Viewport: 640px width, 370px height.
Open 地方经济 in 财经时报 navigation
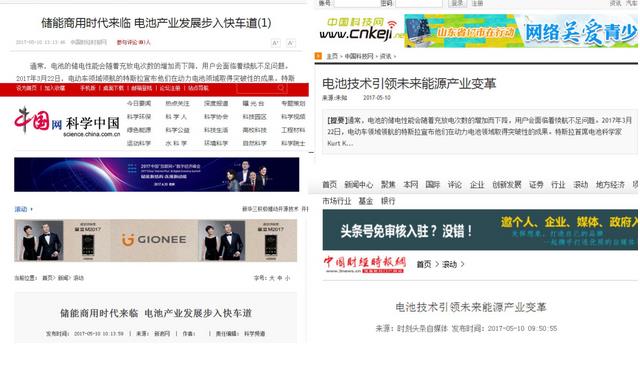tap(610, 185)
